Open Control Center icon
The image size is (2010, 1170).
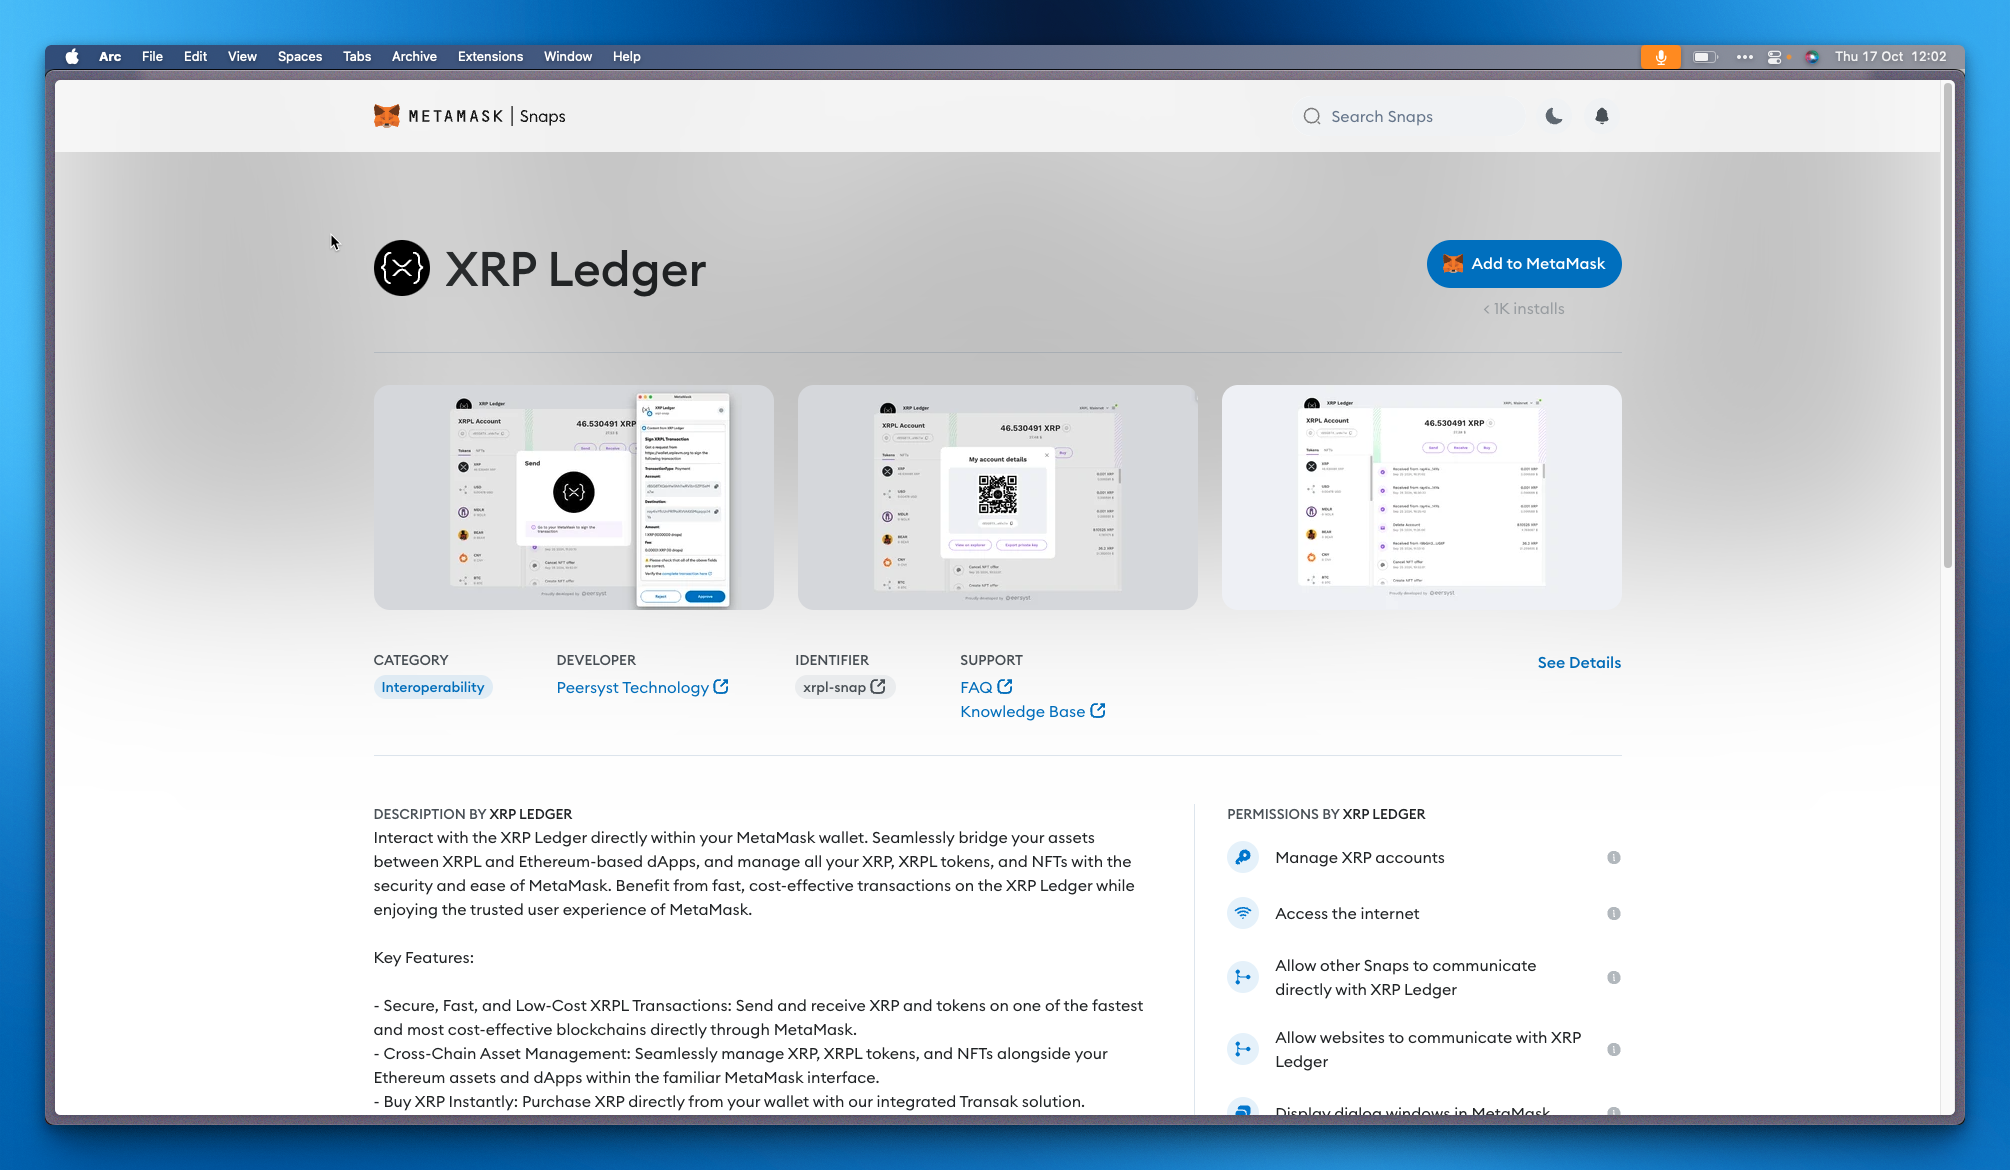click(1775, 57)
